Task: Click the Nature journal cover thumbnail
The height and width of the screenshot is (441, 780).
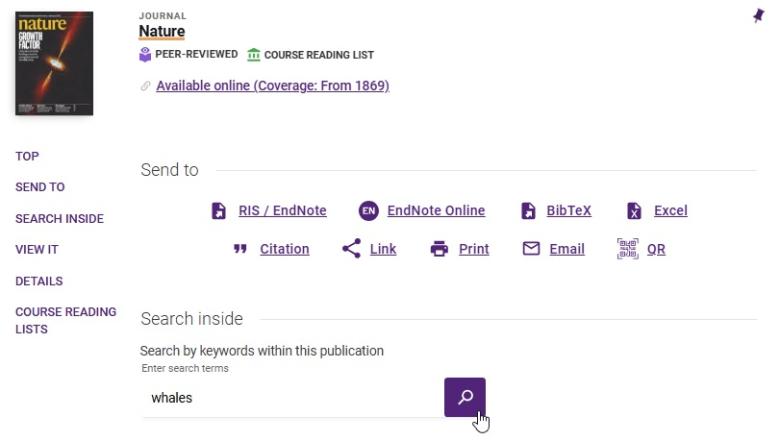Action: (54, 64)
